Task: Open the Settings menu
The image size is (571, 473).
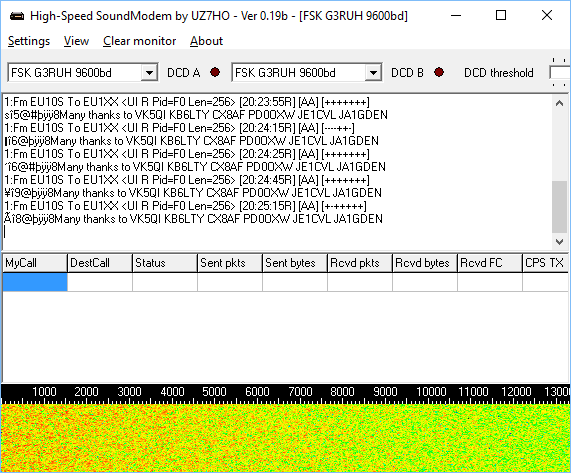Action: pyautogui.click(x=29, y=41)
